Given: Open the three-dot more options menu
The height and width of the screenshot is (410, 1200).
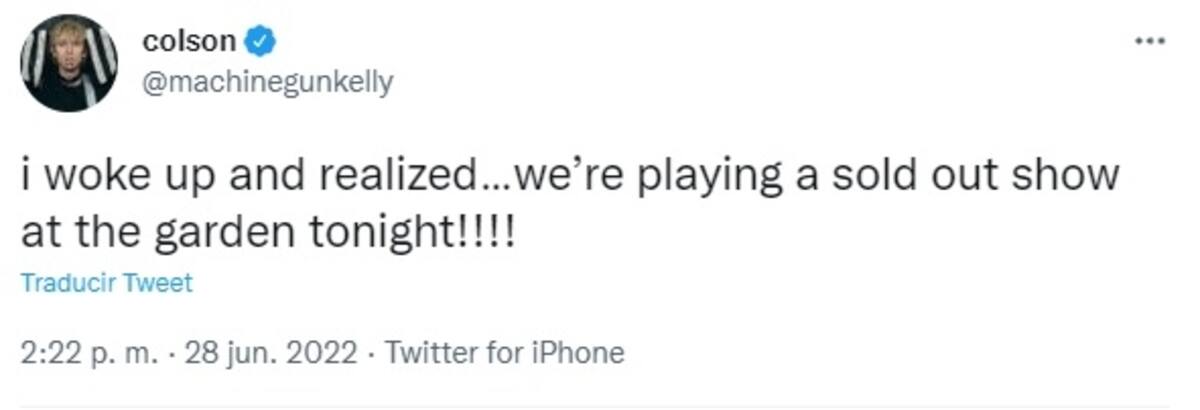Looking at the screenshot, I should coord(1150,40).
